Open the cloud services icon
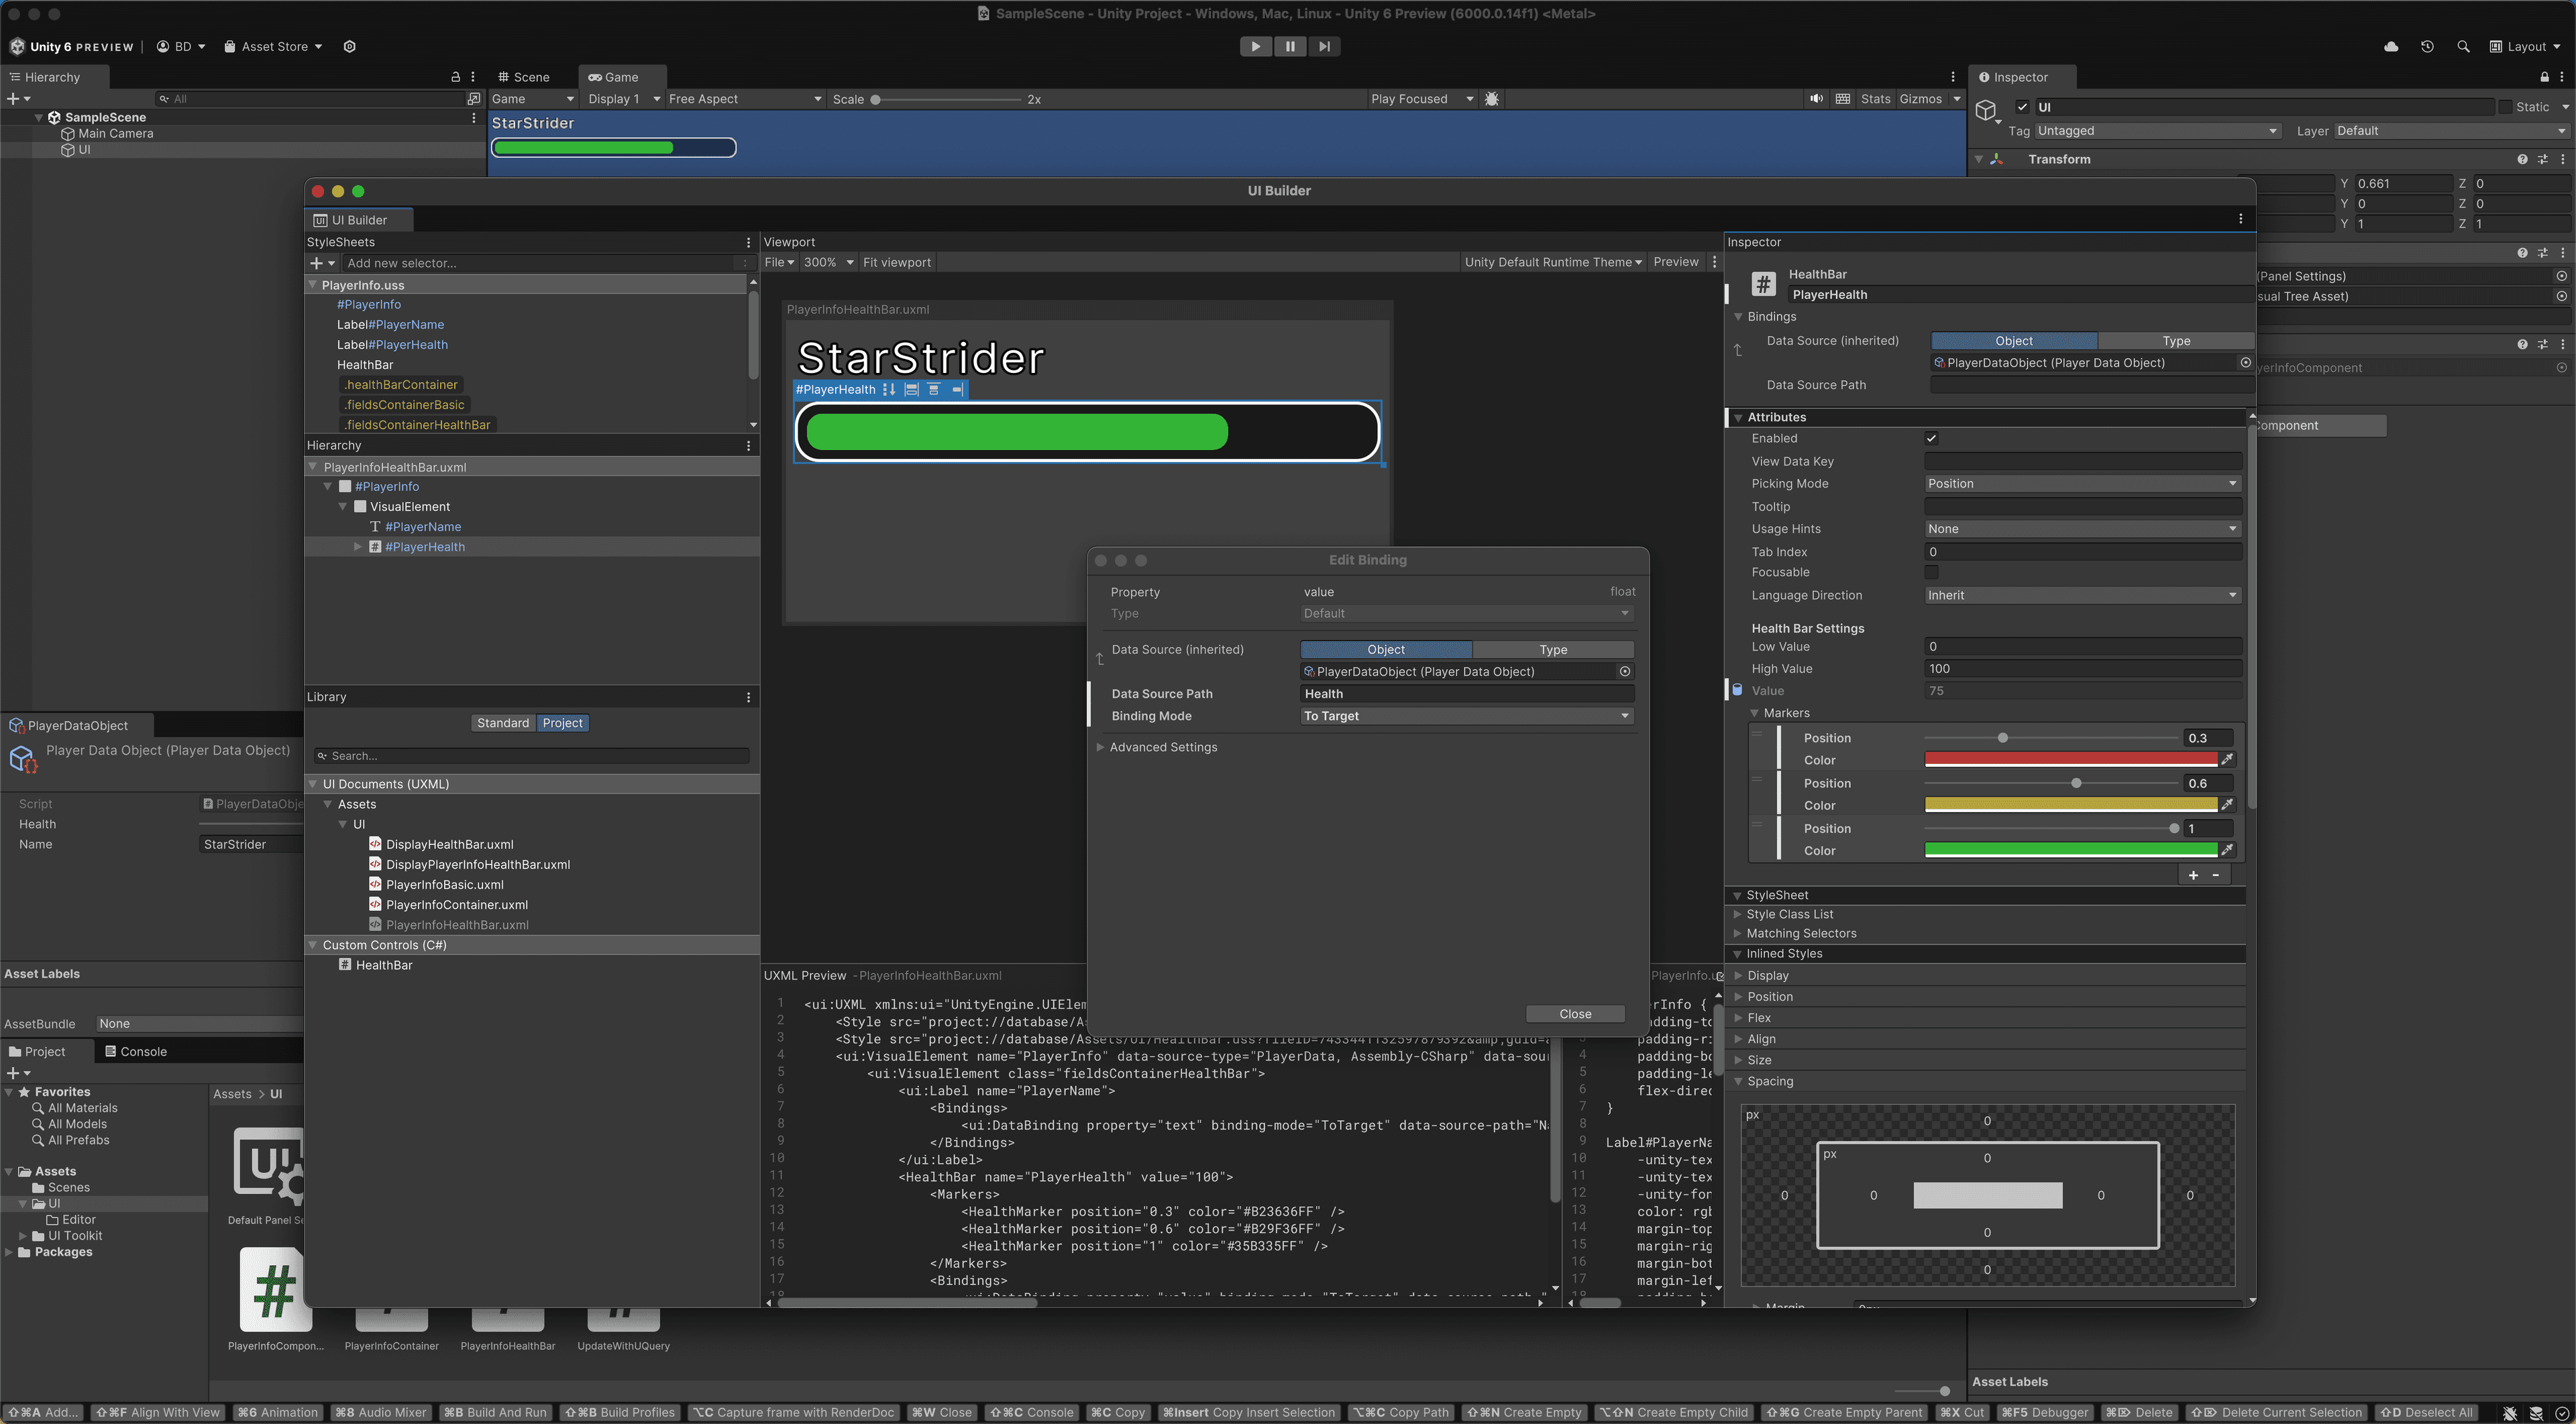 tap(2390, 46)
